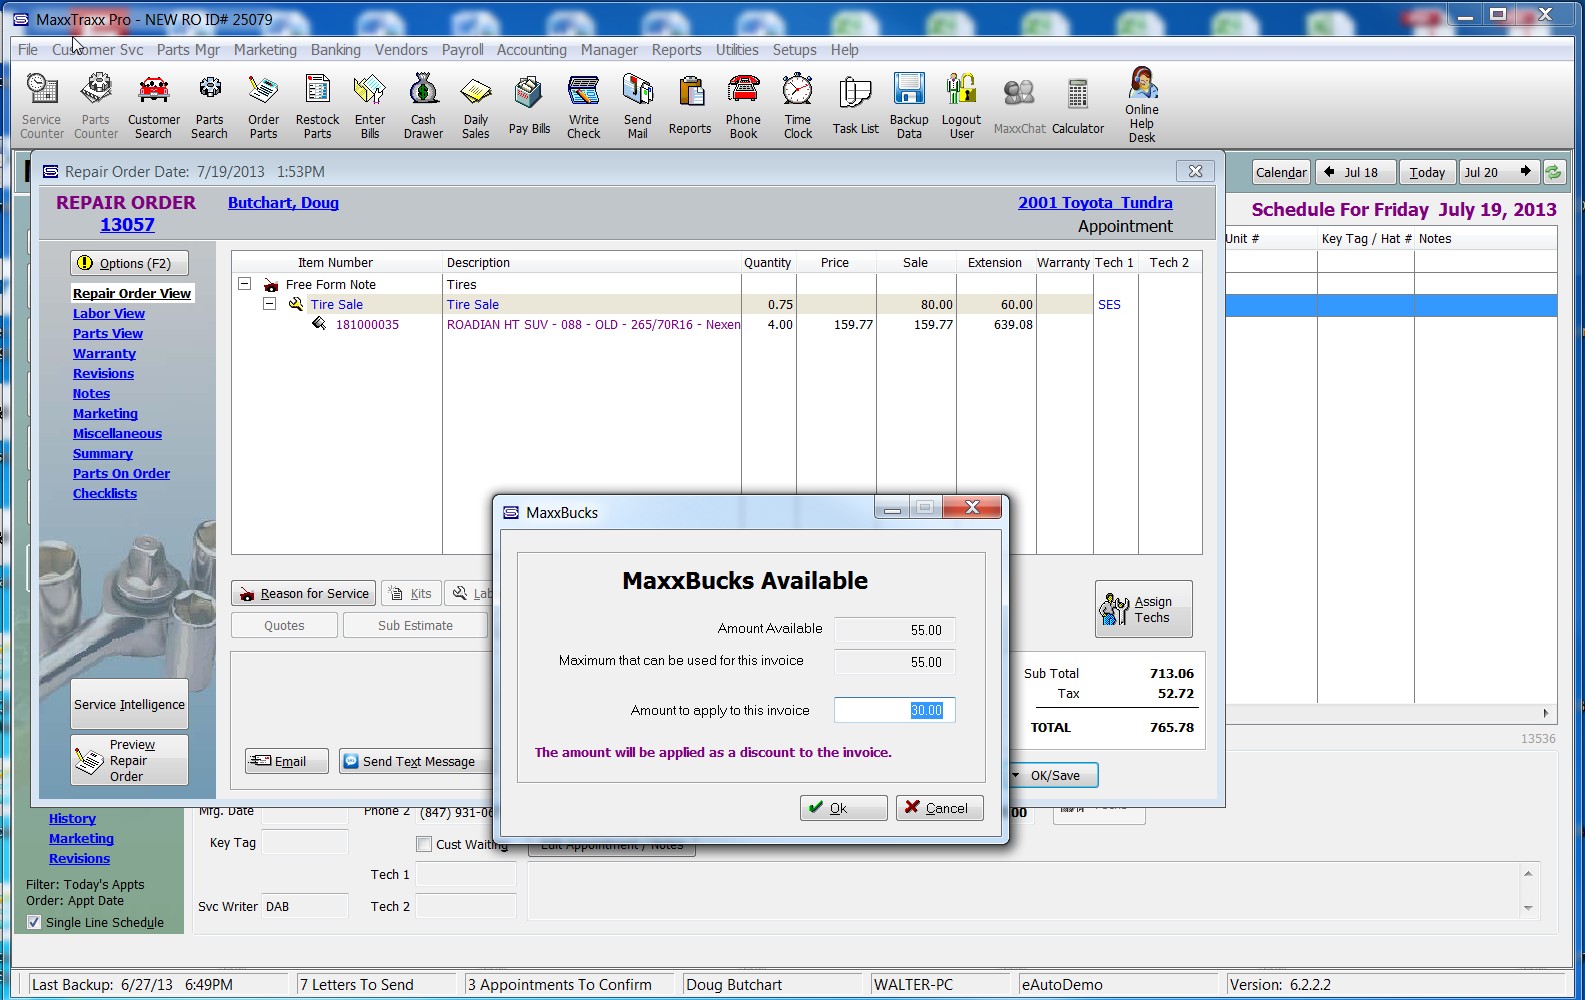Collapse the Tire Sale row

point(269,304)
